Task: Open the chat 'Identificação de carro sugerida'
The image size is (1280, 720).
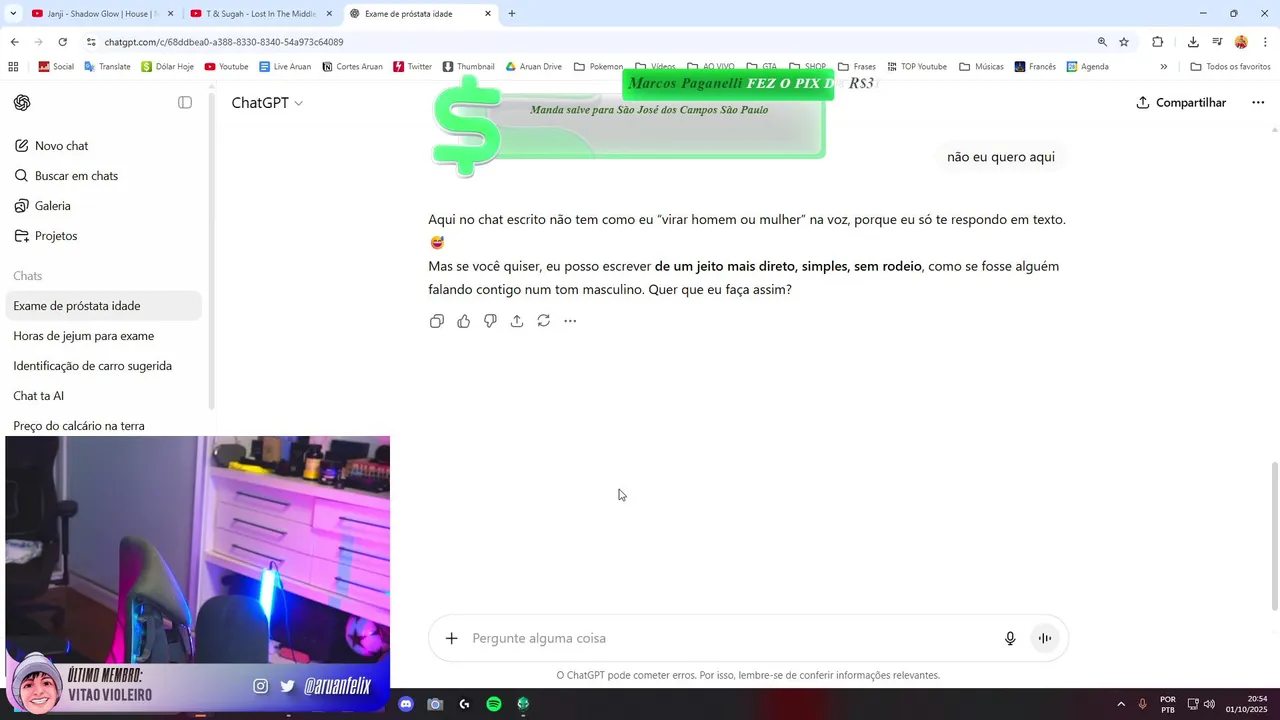Action: coord(104,366)
